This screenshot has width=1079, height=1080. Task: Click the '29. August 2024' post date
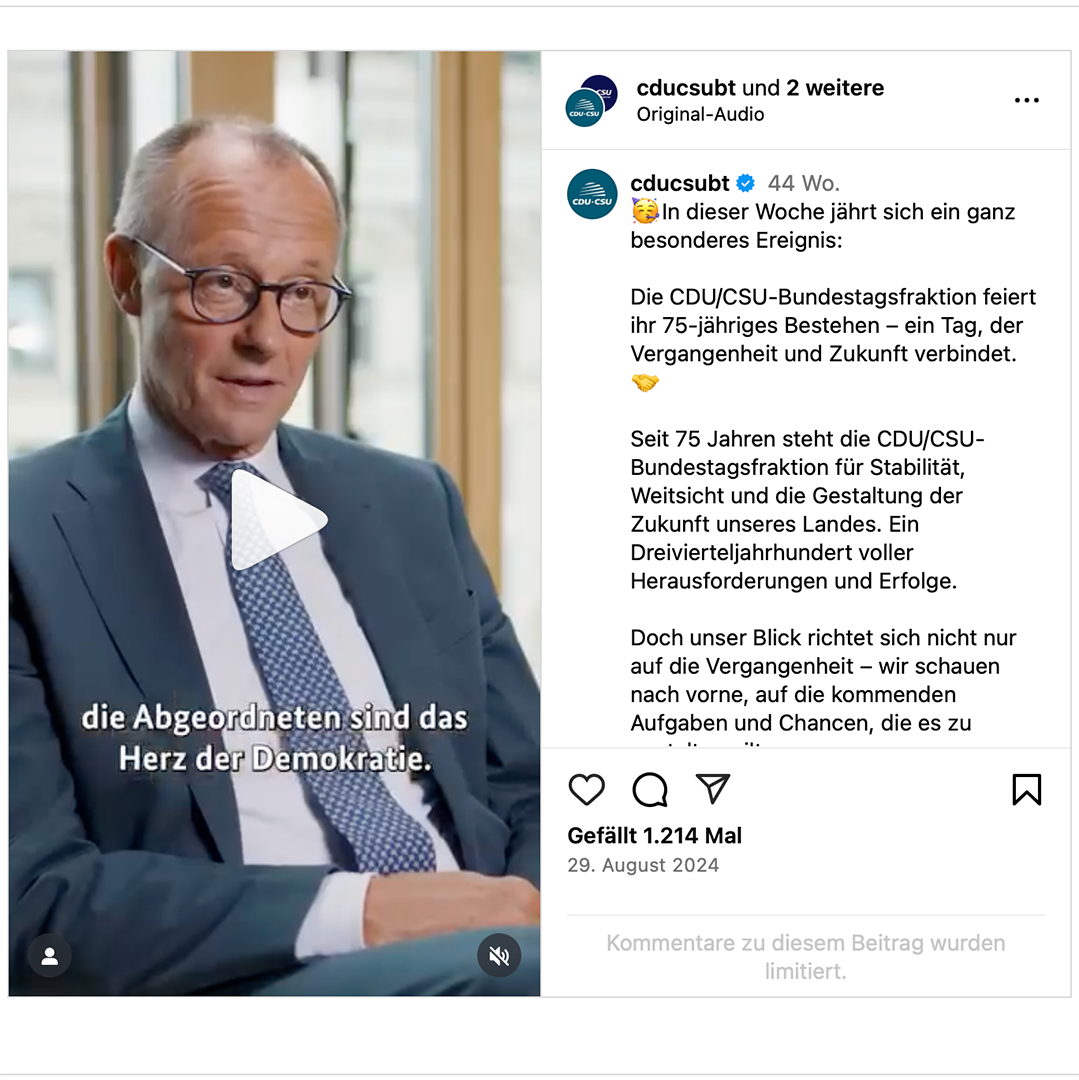click(x=643, y=865)
